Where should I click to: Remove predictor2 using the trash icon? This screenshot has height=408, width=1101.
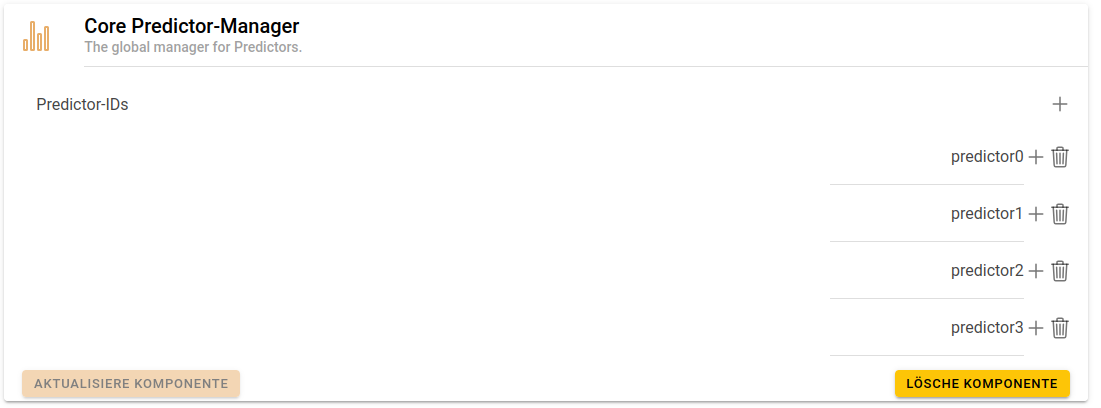point(1061,271)
